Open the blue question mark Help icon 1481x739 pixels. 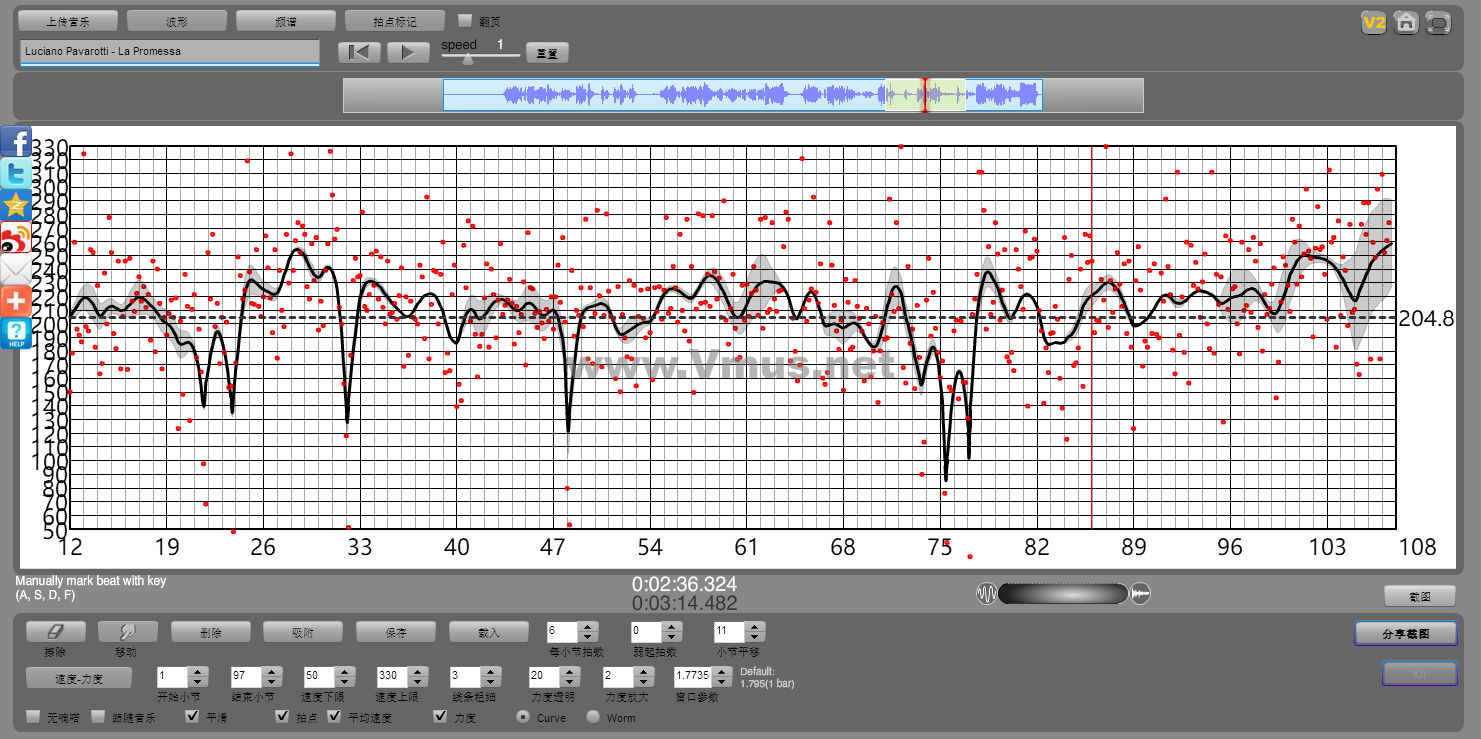pyautogui.click(x=16, y=333)
